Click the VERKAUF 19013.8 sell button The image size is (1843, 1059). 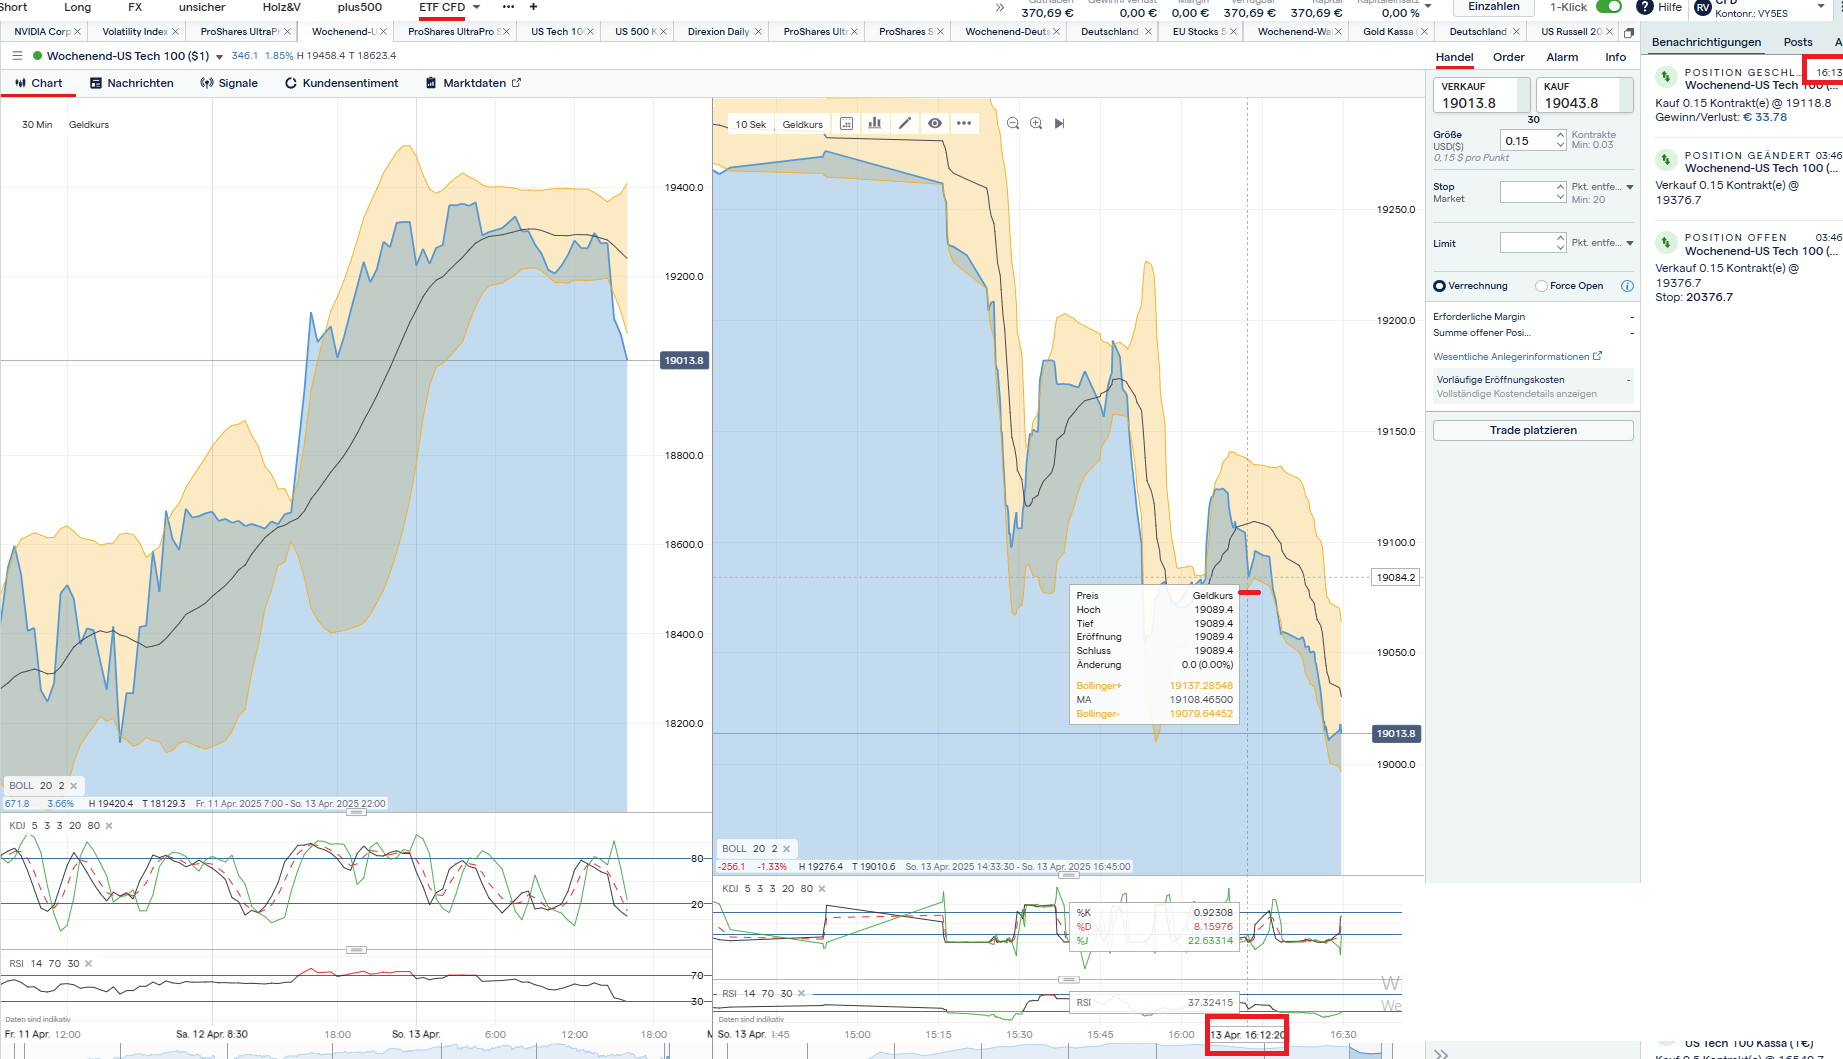point(1482,95)
